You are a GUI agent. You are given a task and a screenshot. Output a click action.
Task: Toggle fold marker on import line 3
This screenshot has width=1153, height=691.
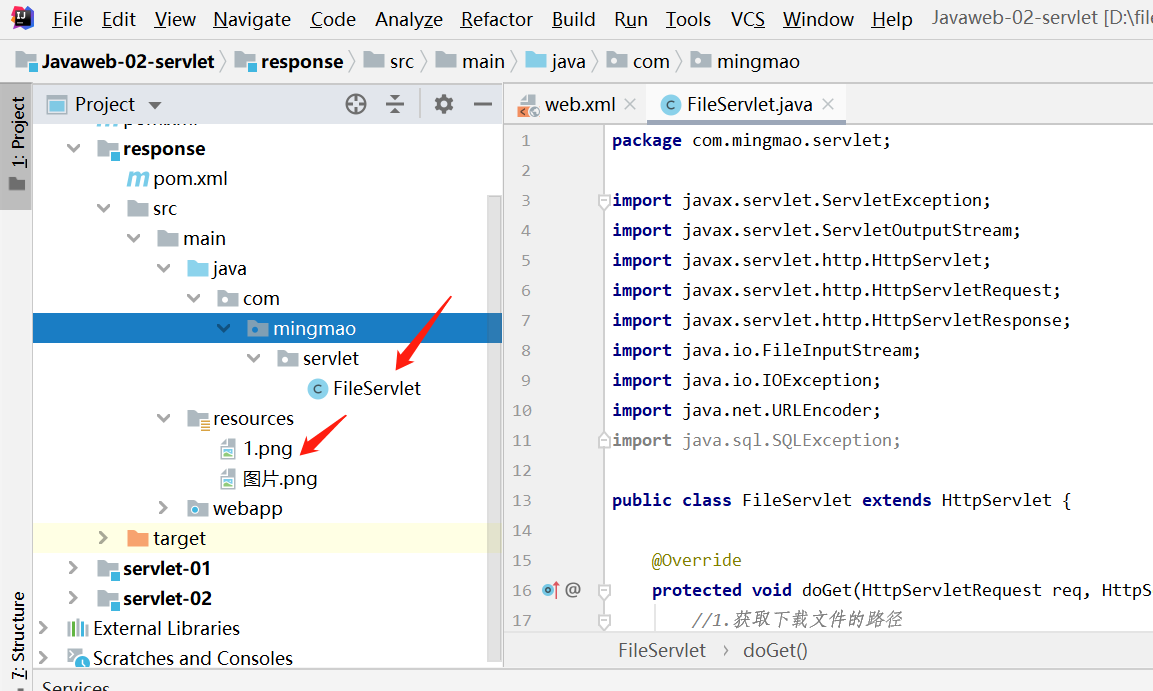[604, 201]
